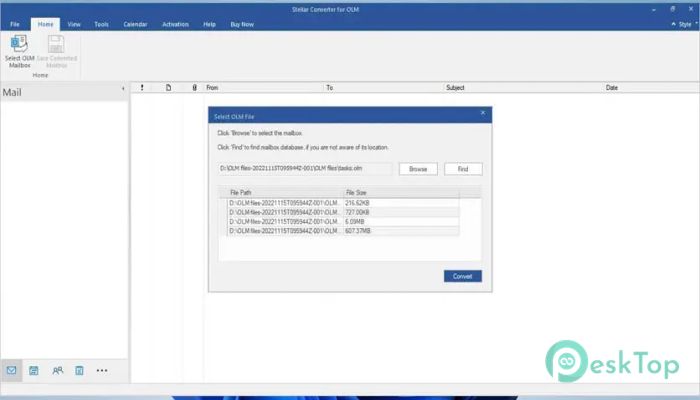Viewport: 700px width, 400px height.
Task: Open the Calendar view icon in bottom bar
Action: pyautogui.click(x=33, y=370)
